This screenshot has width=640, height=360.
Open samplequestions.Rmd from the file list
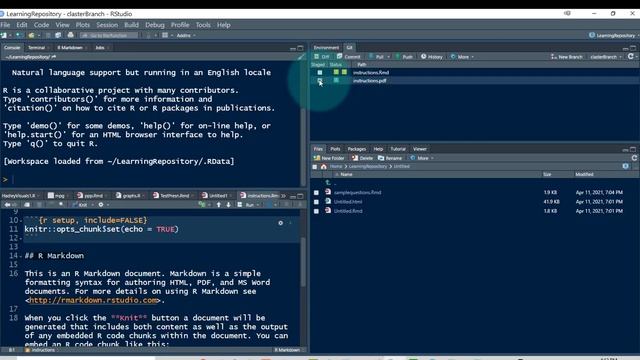(357, 192)
